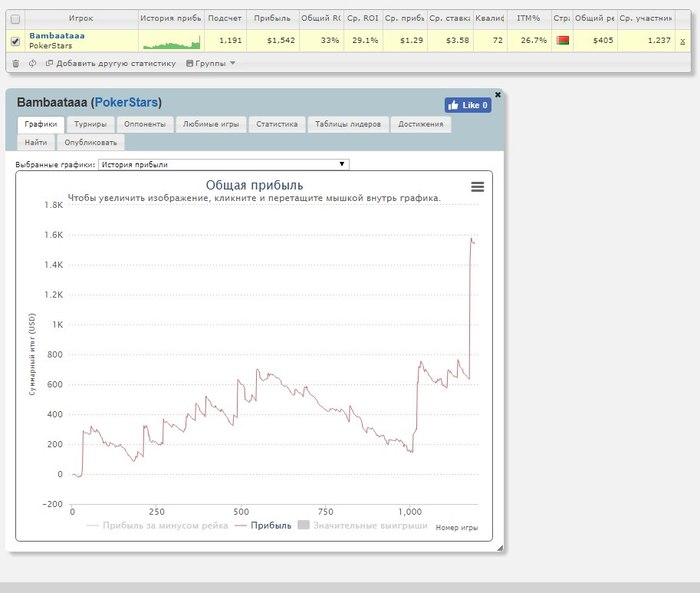The image size is (700, 593).
Task: Open the 'Оппоненты' tab
Action: [x=145, y=124]
